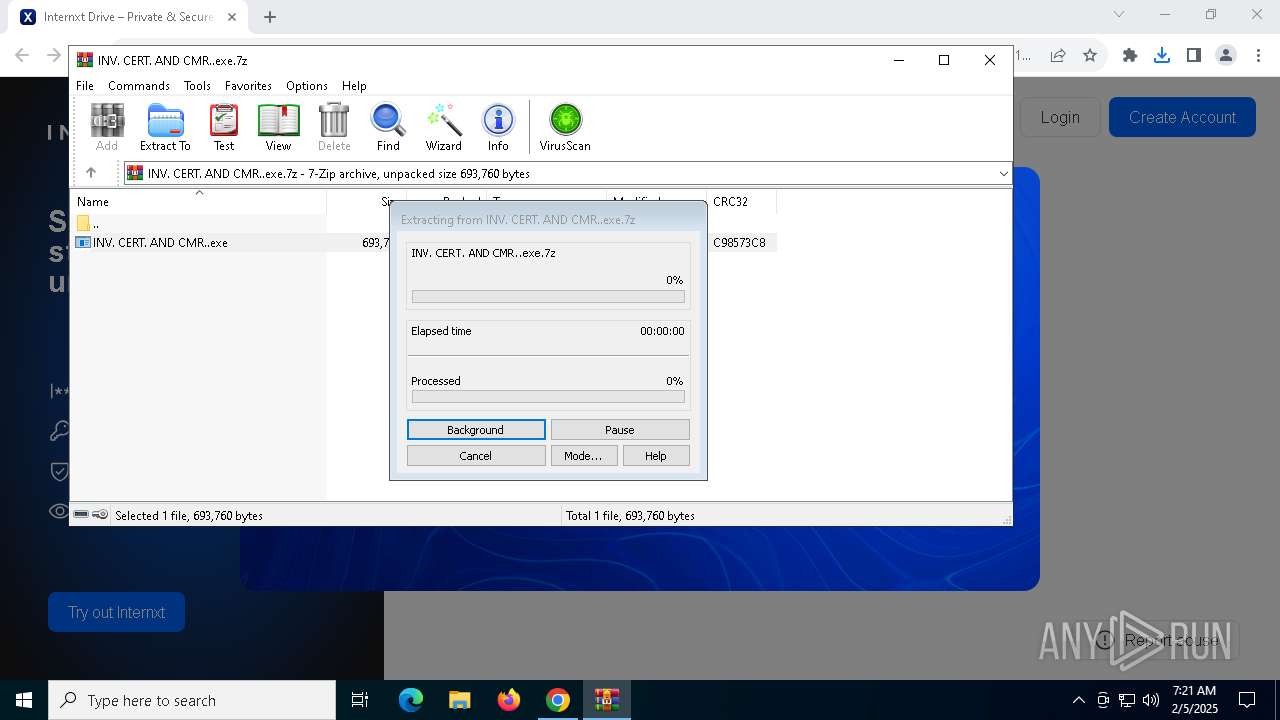The width and height of the screenshot is (1280, 720).
Task: Open Chrome extensions puzzle icon
Action: tap(1130, 55)
